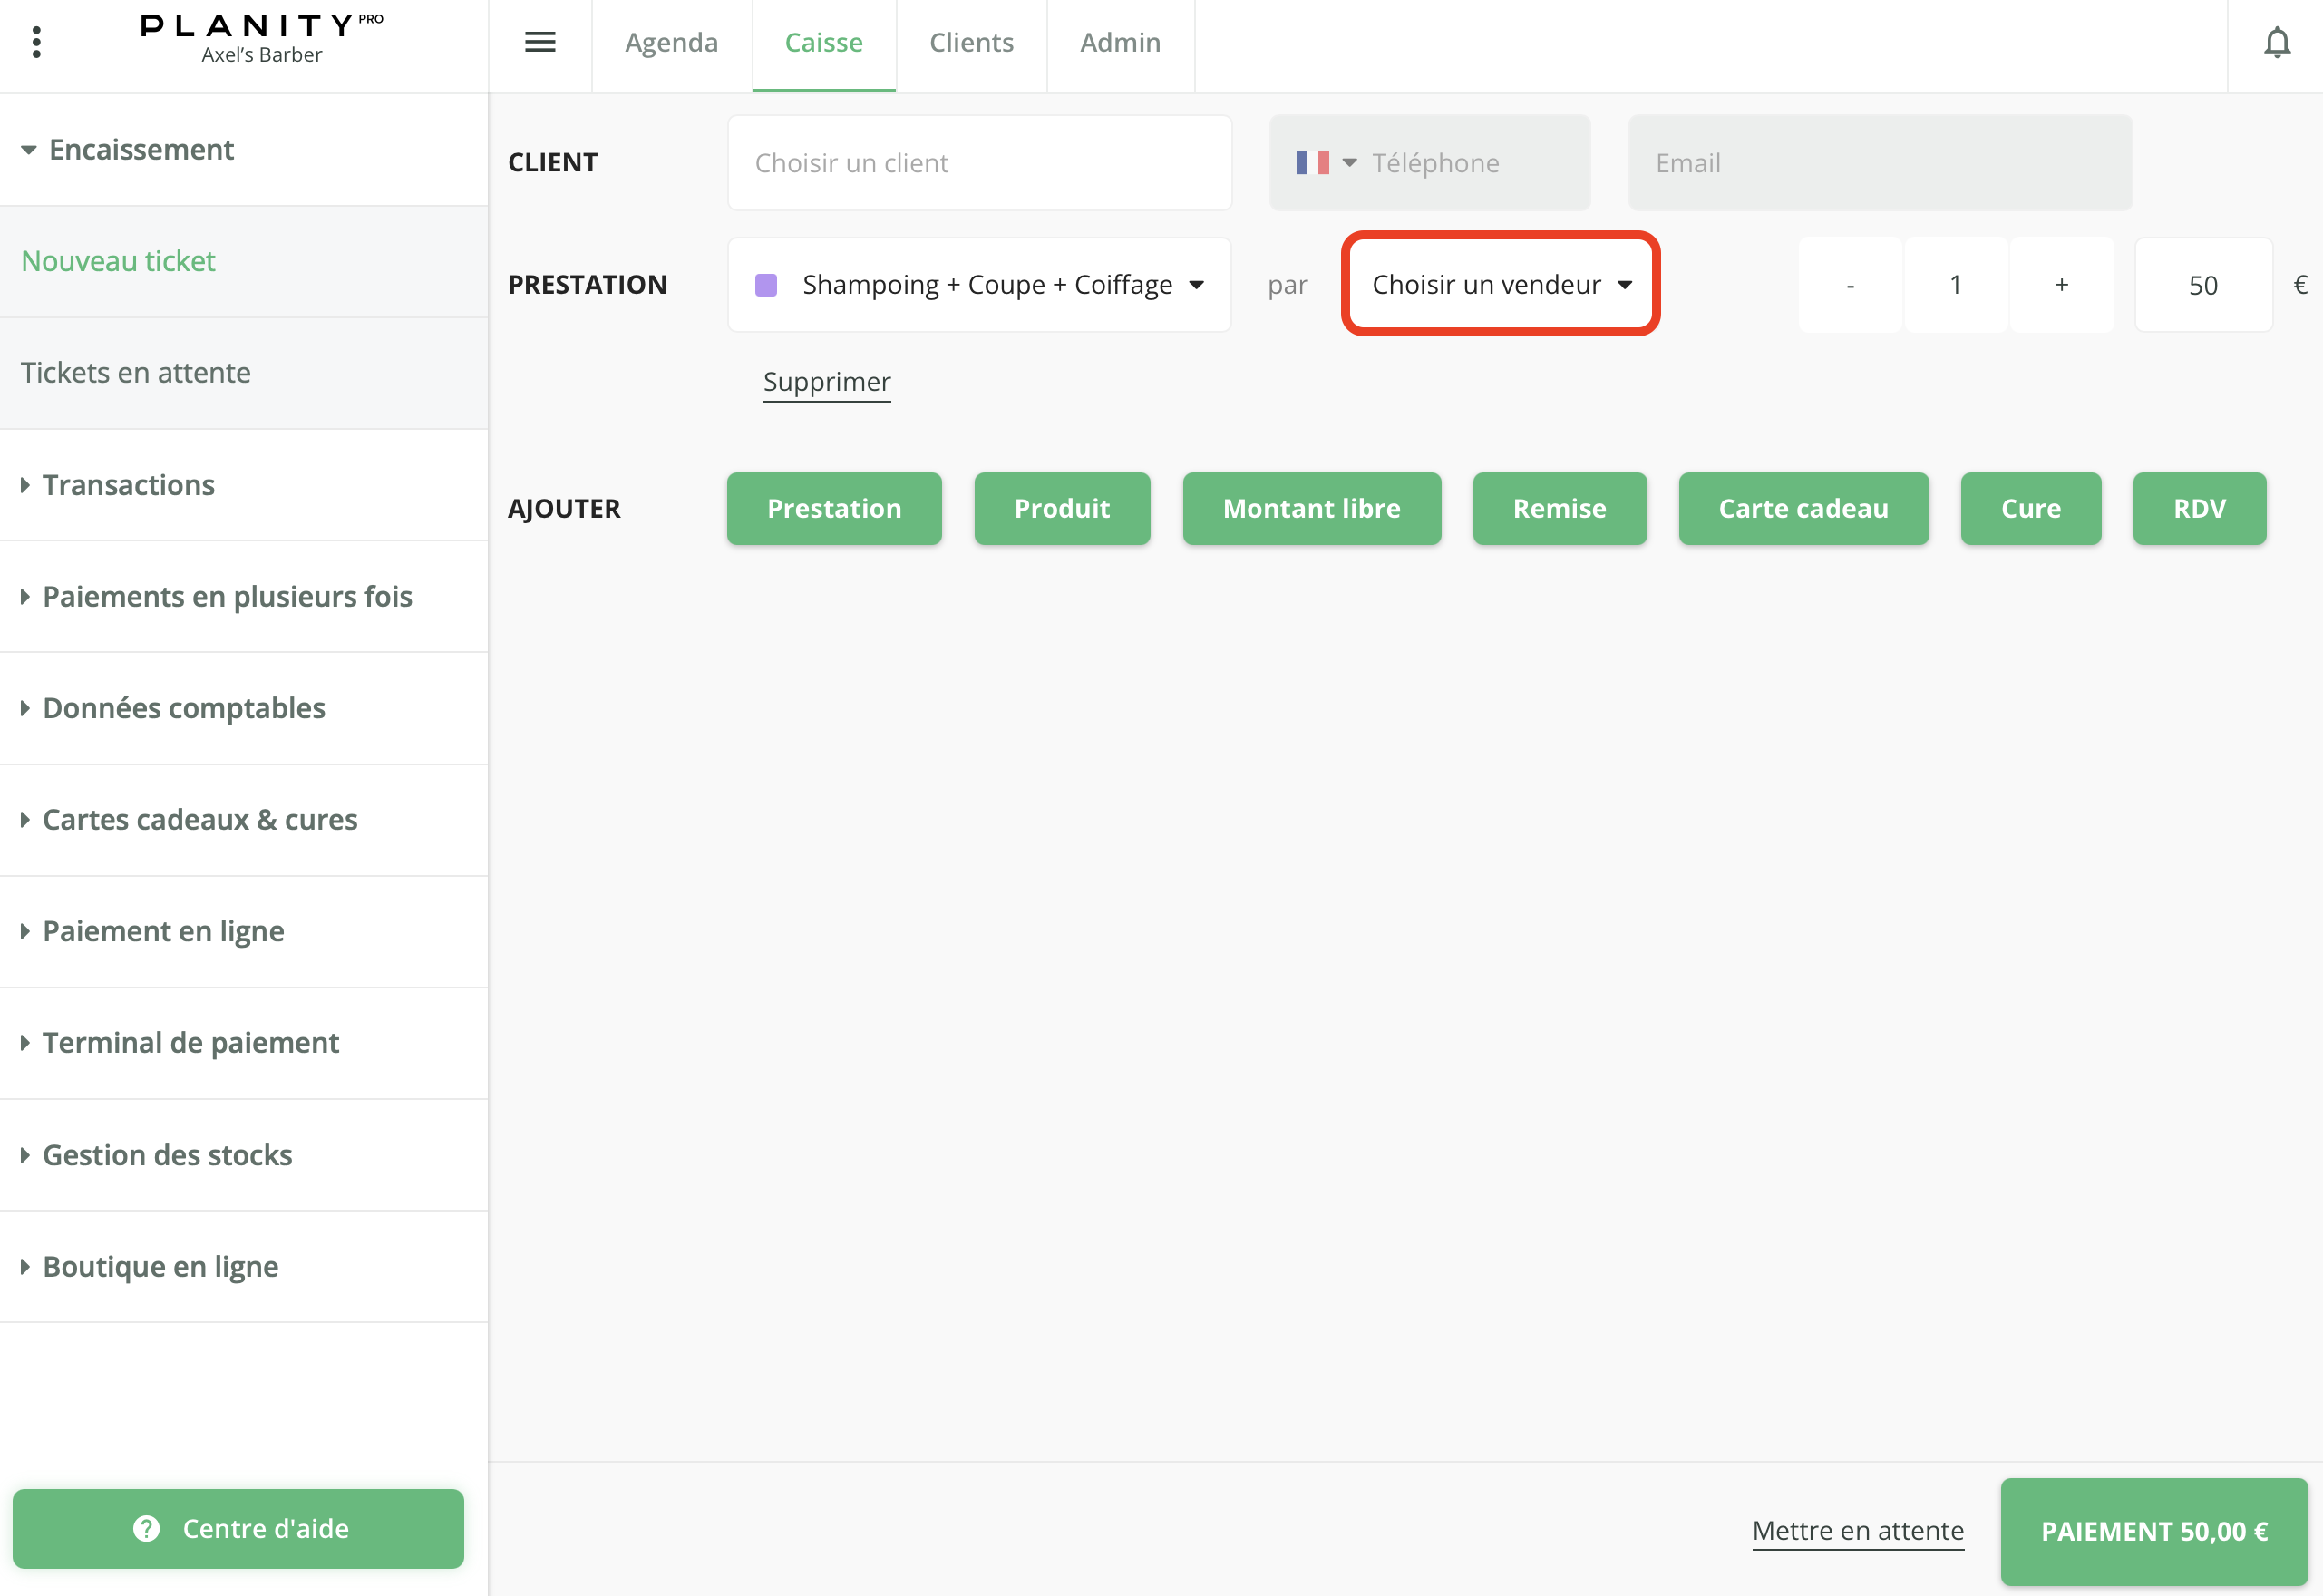Click the Choisir un client field
Screen dimensions: 2323x1596
[979, 163]
